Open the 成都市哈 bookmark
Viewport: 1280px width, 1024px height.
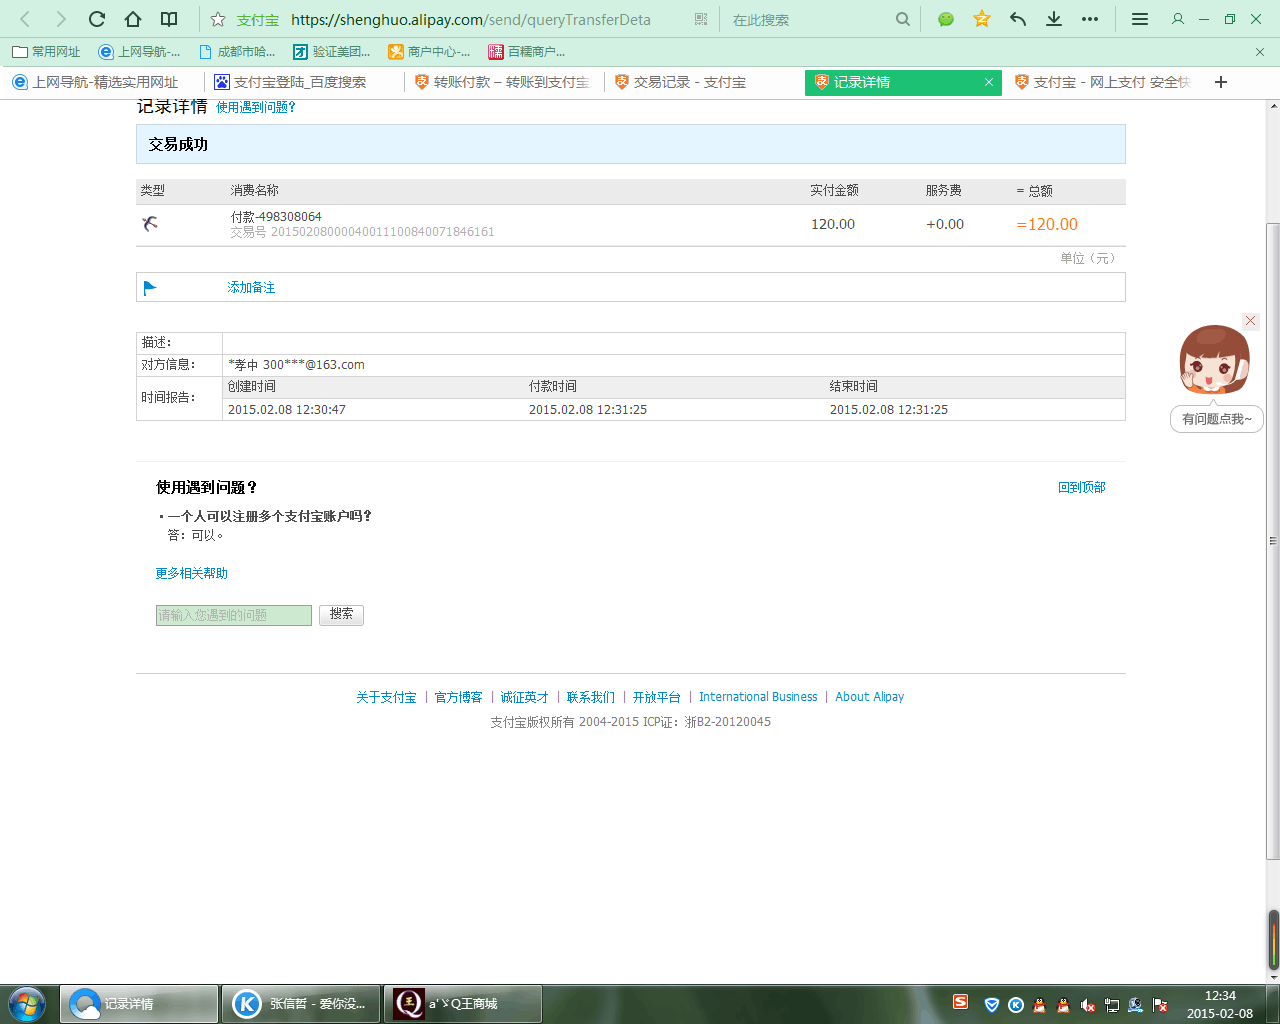click(238, 51)
